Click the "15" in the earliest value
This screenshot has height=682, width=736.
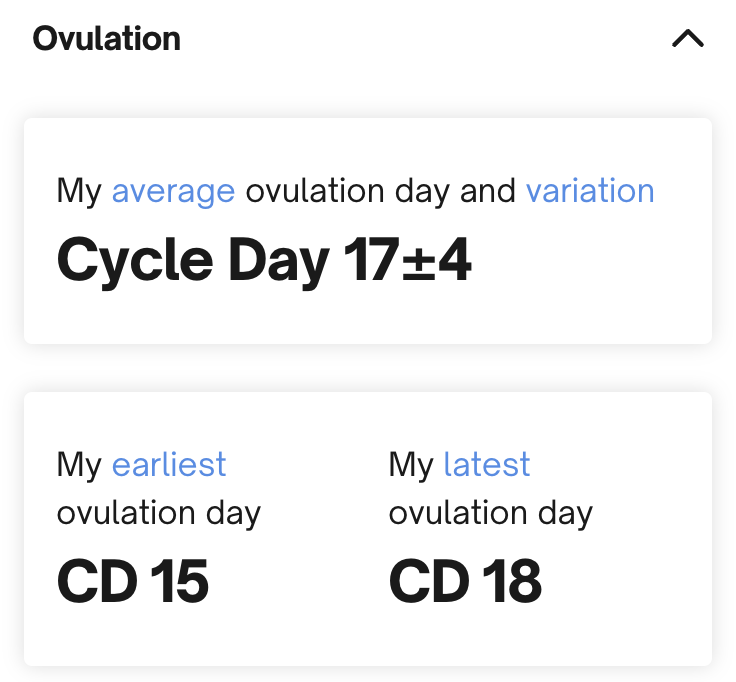179,581
